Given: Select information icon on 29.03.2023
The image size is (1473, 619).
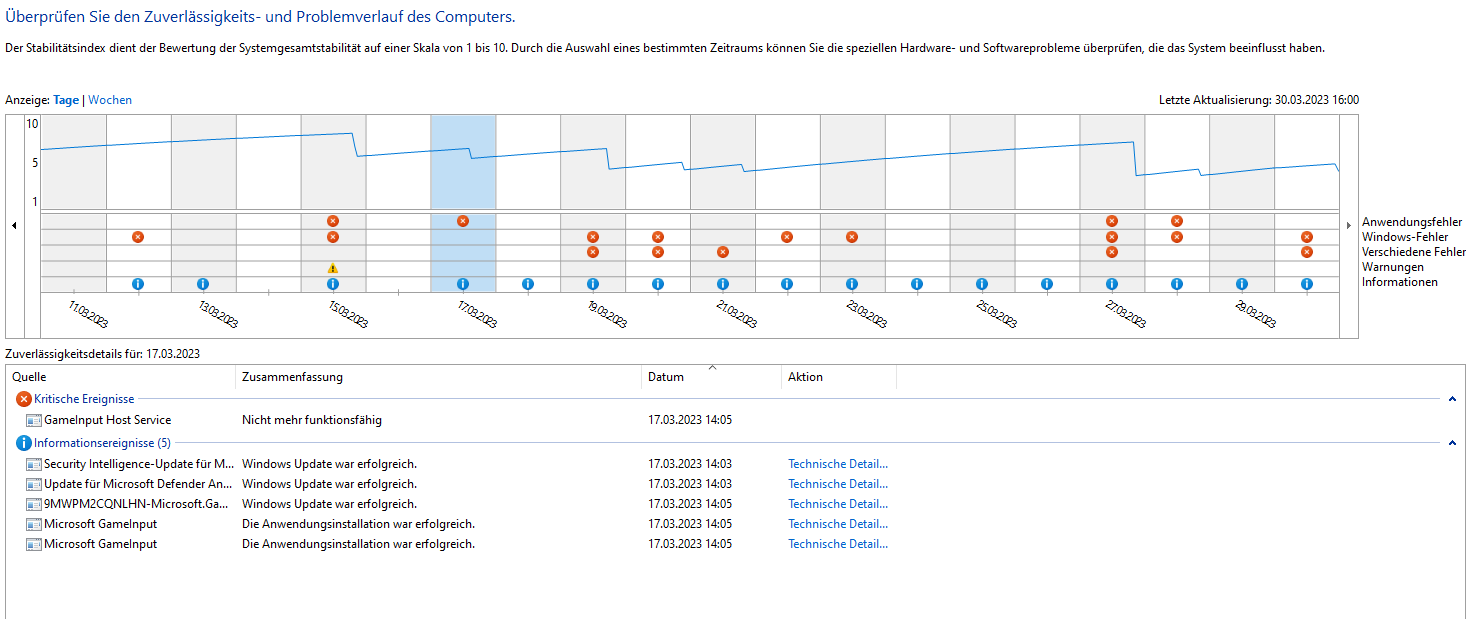Looking at the screenshot, I should tap(1242, 284).
